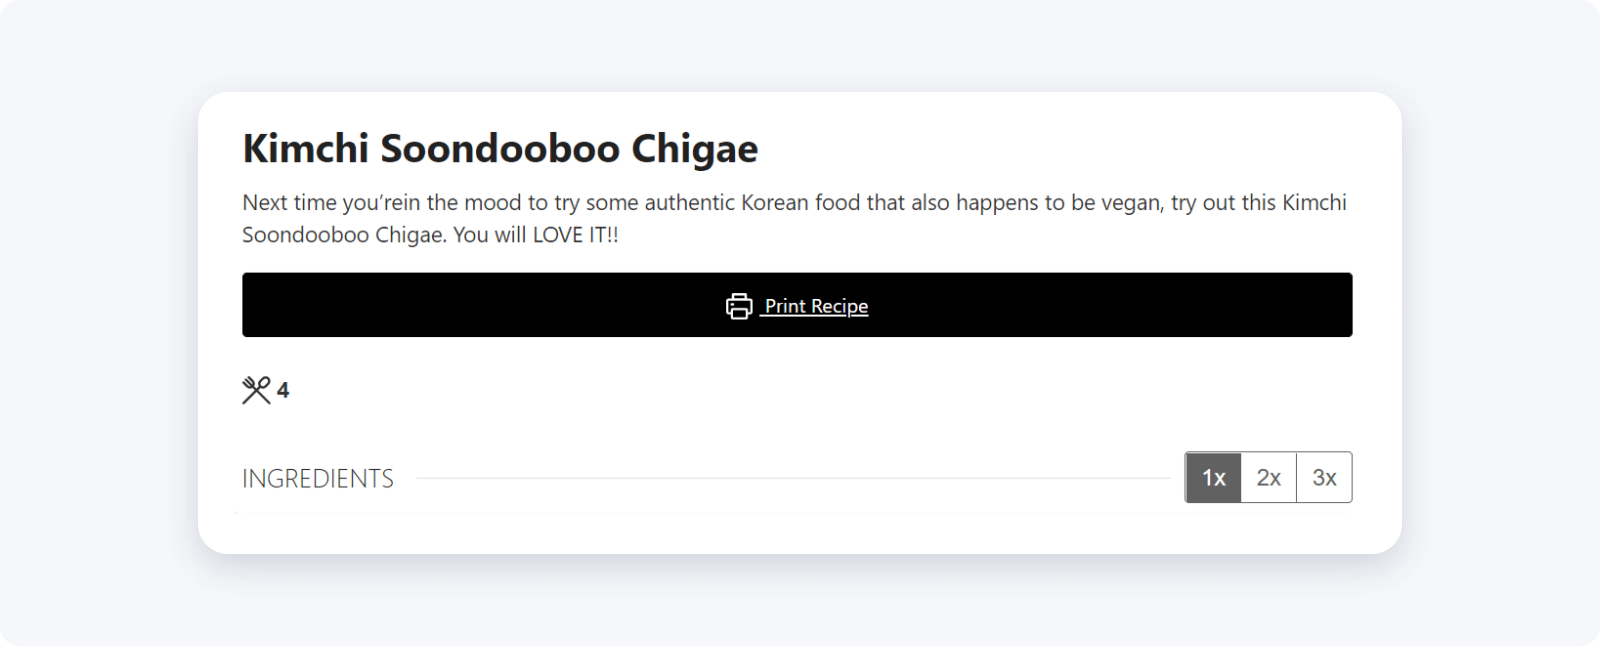This screenshot has width=1600, height=646.
Task: Click the printer icon
Action: click(738, 306)
